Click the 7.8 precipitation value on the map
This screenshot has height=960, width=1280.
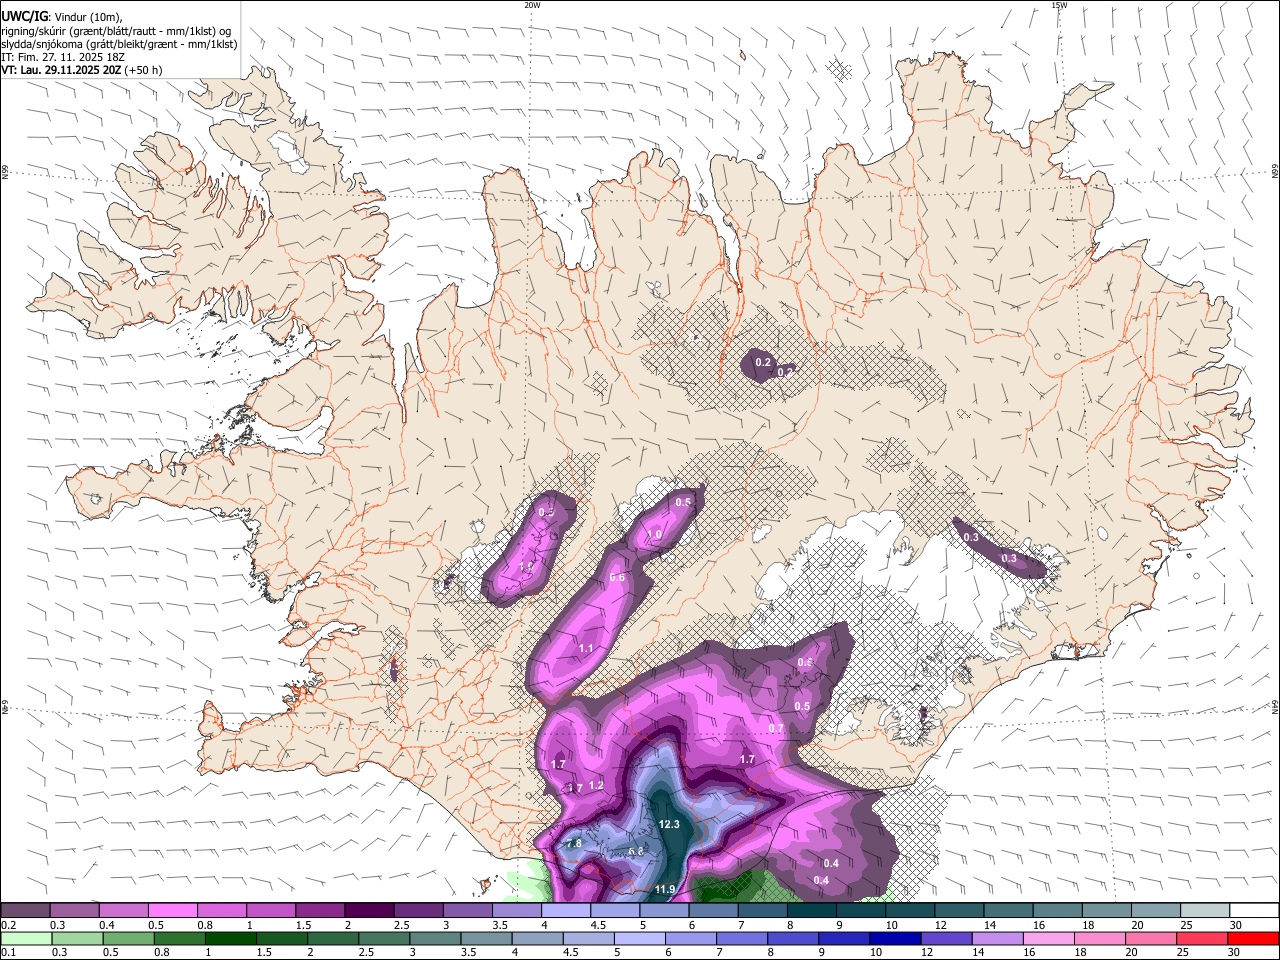[574, 844]
